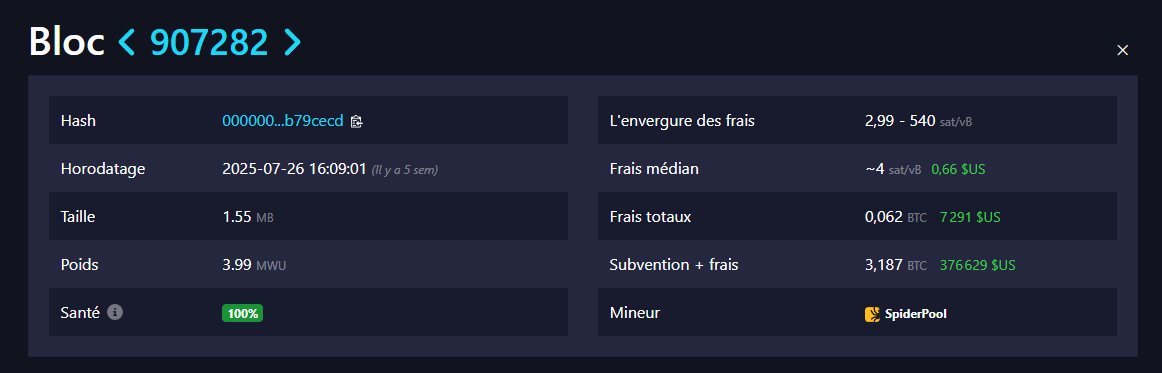The height and width of the screenshot is (373, 1162).
Task: Open the block hash link 000000...b79cecd
Action: 283,121
